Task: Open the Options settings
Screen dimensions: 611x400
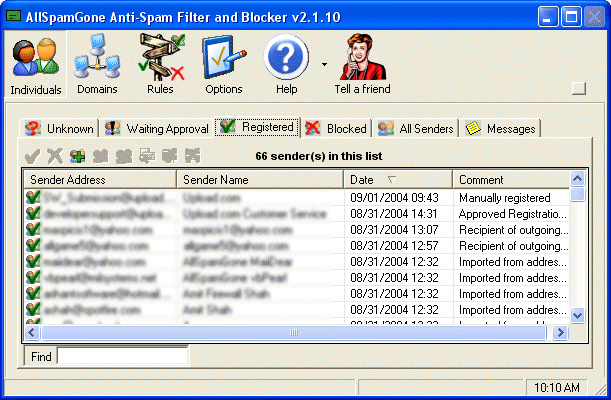Action: coord(224,64)
